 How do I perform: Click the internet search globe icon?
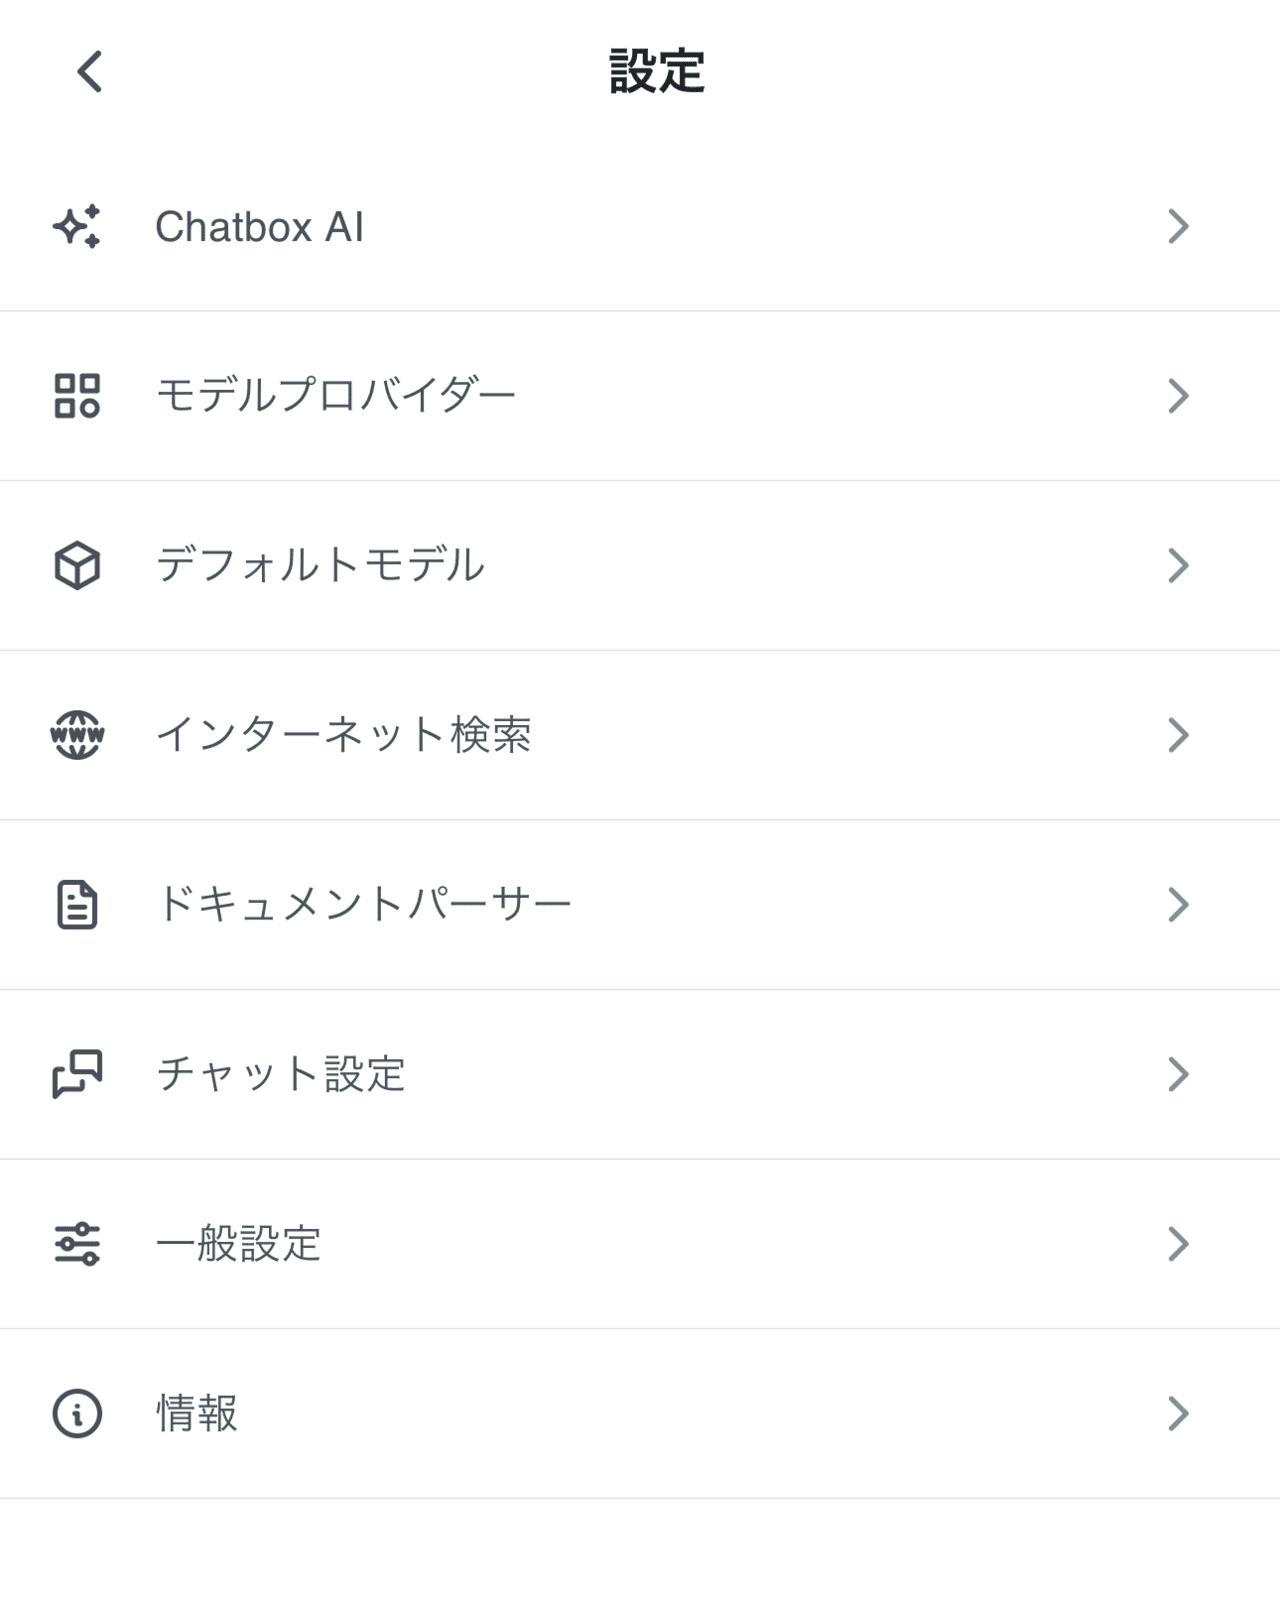click(77, 735)
